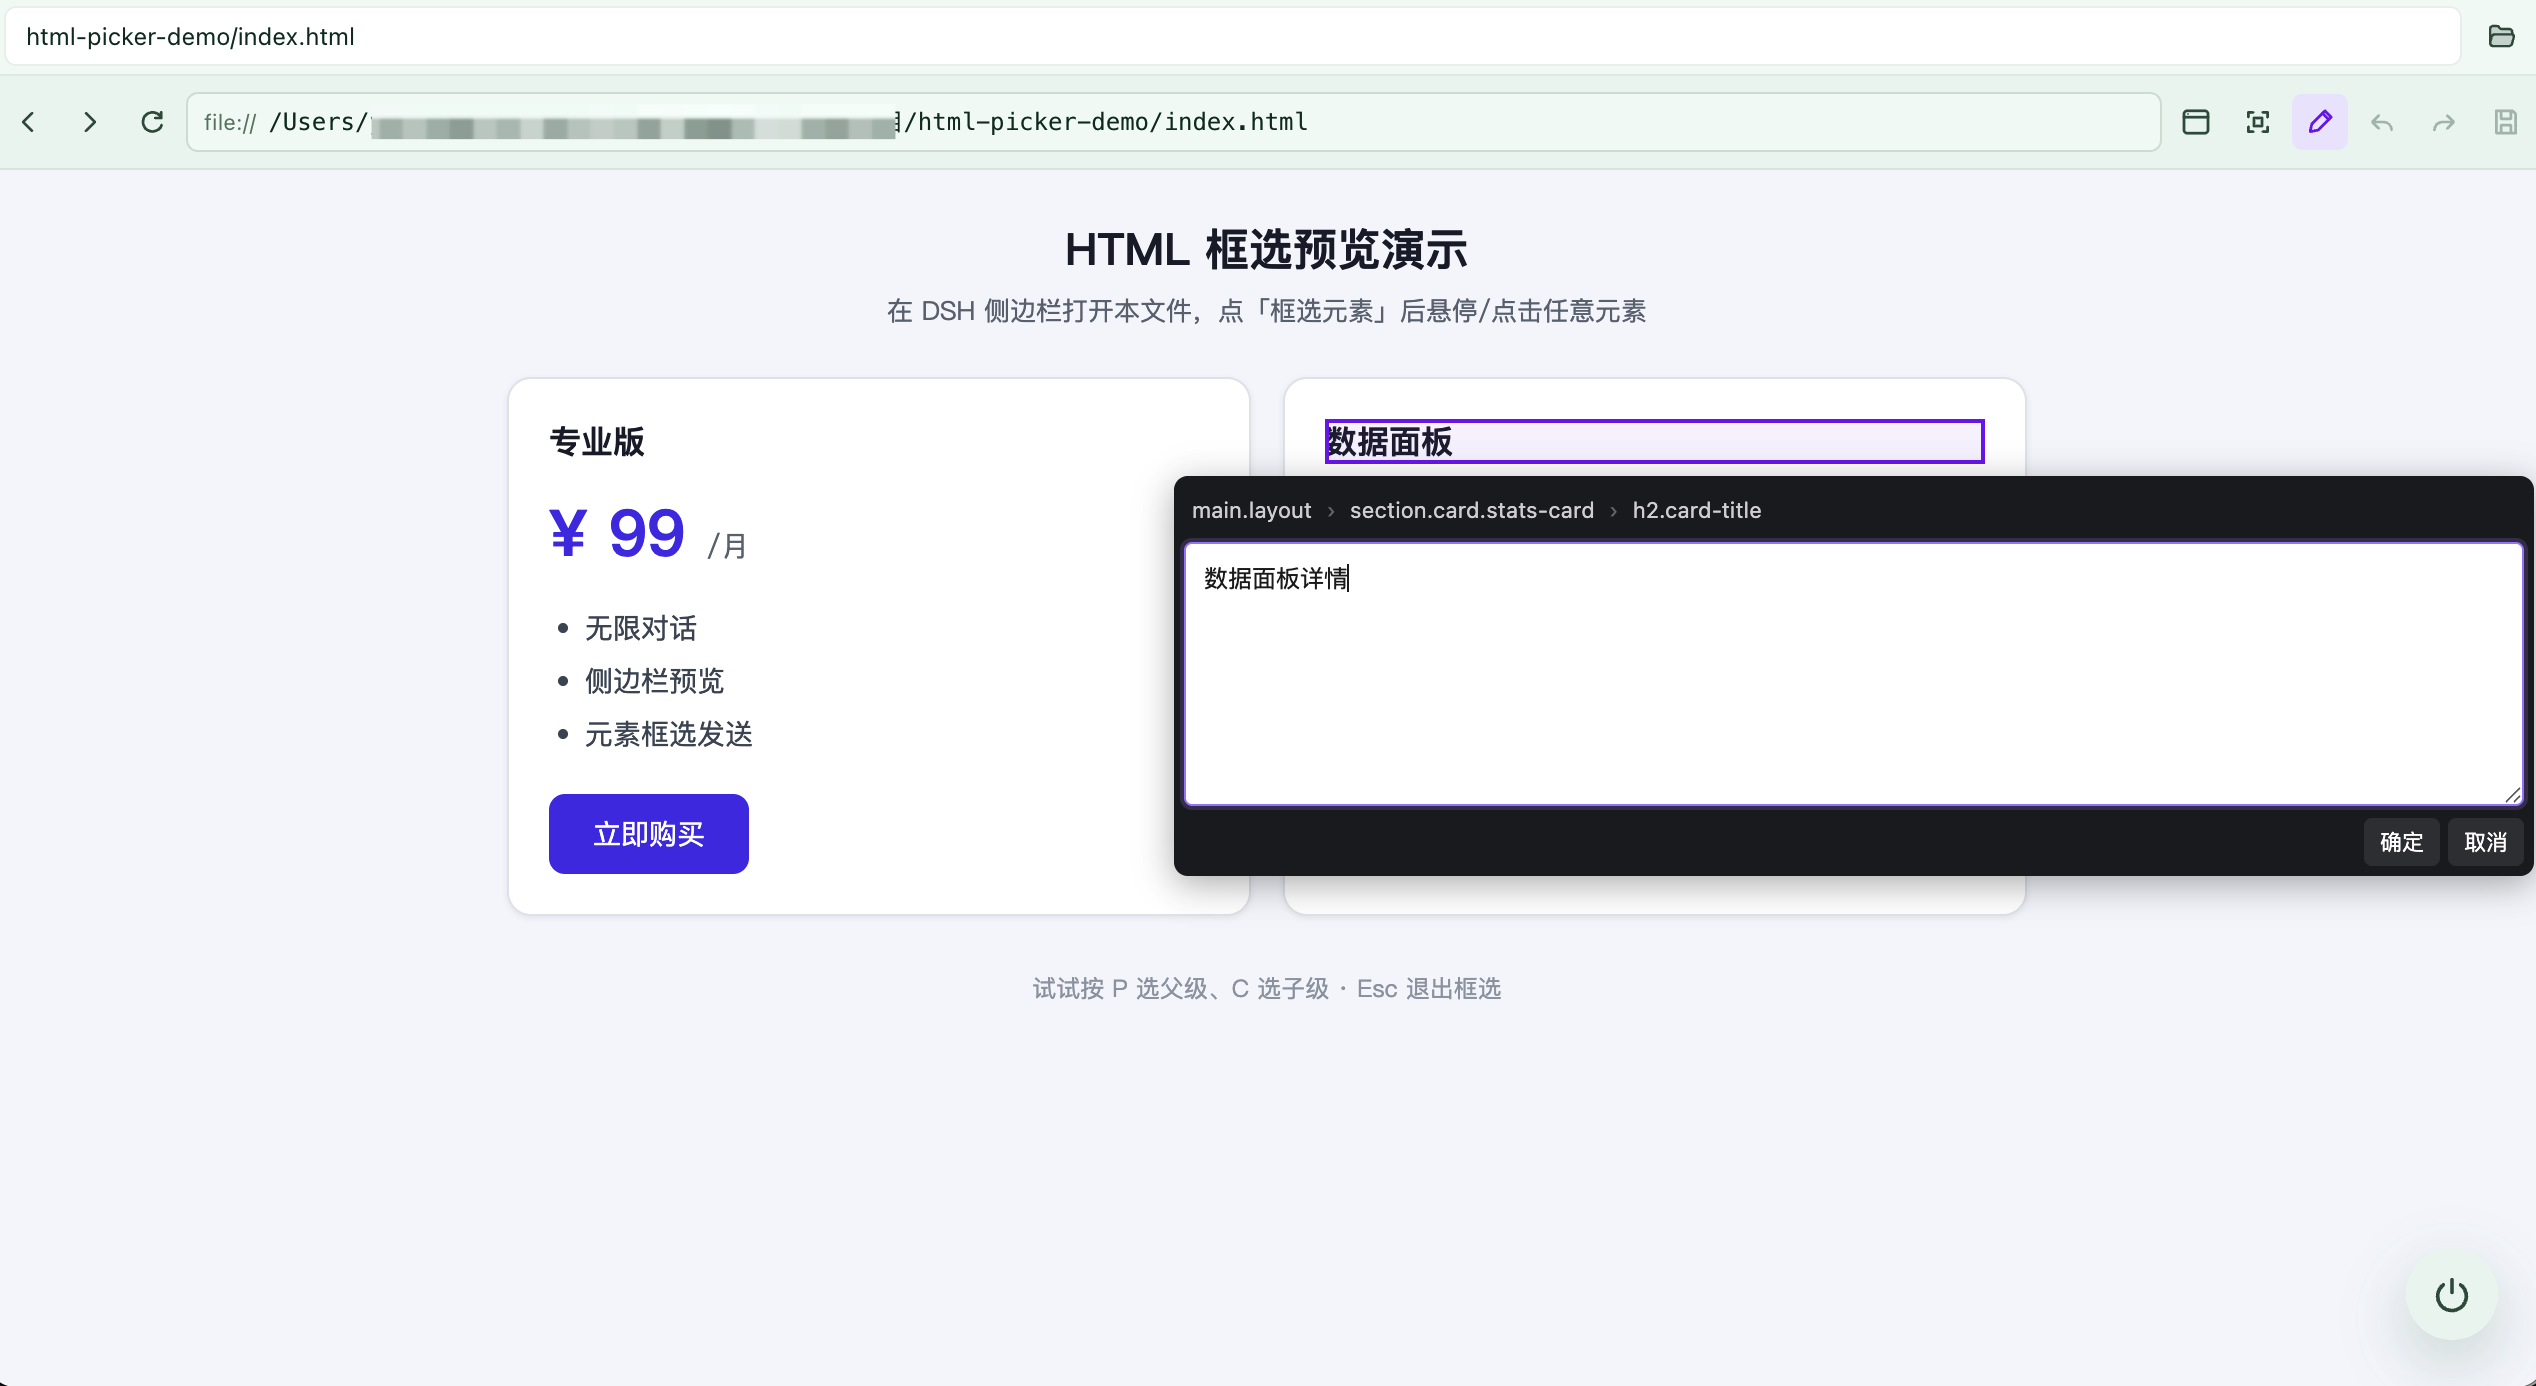Cancel the edit with 取消
This screenshot has height=1386, width=2536.
2485,842
